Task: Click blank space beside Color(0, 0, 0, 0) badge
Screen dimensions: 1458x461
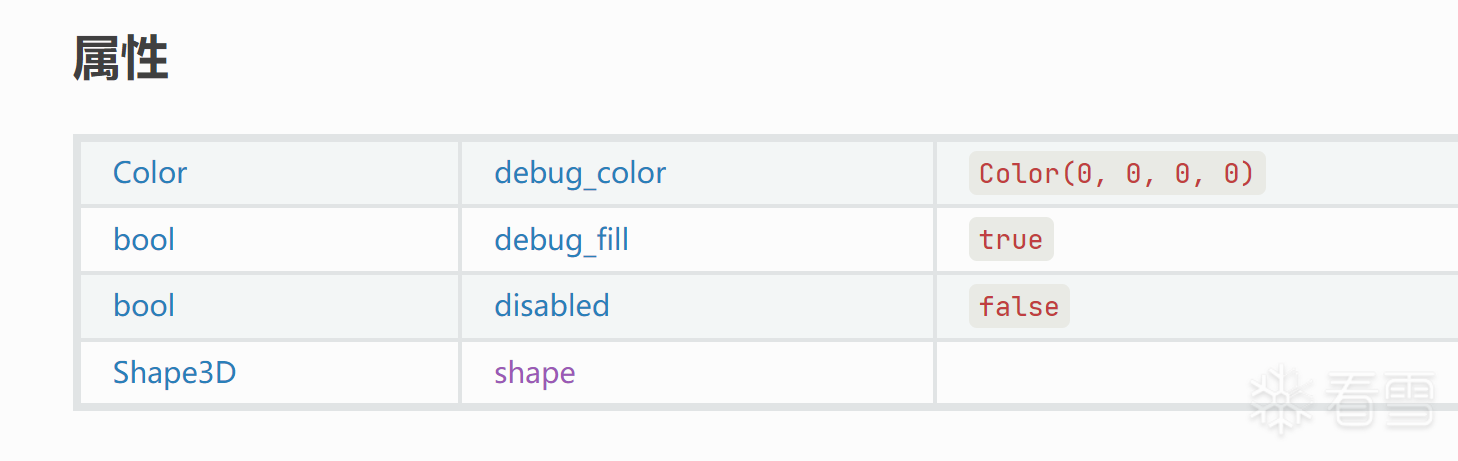Action: 1360,174
